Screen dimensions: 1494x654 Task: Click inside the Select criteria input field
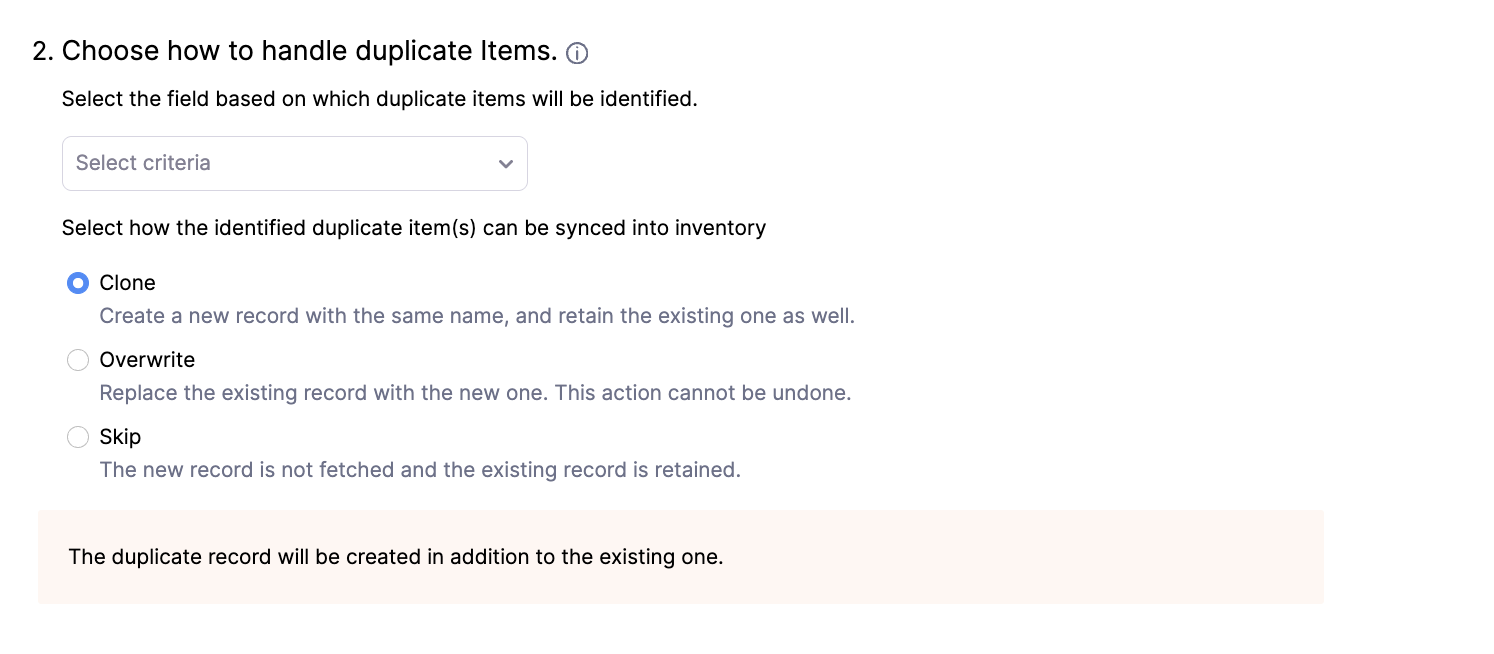[x=250, y=163]
